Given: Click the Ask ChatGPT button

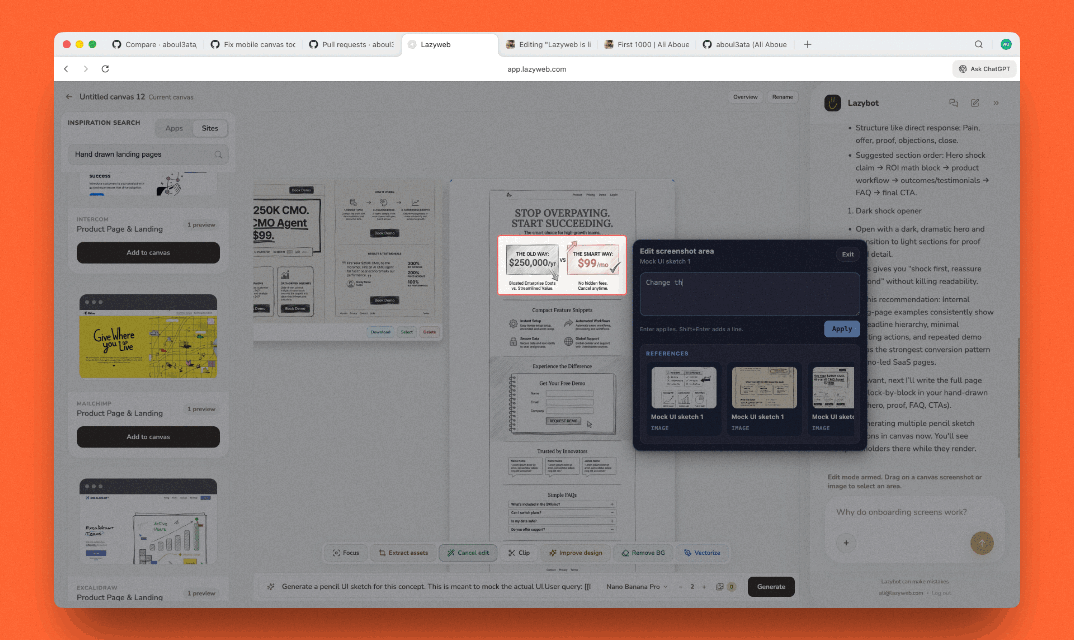Looking at the screenshot, I should pos(984,69).
